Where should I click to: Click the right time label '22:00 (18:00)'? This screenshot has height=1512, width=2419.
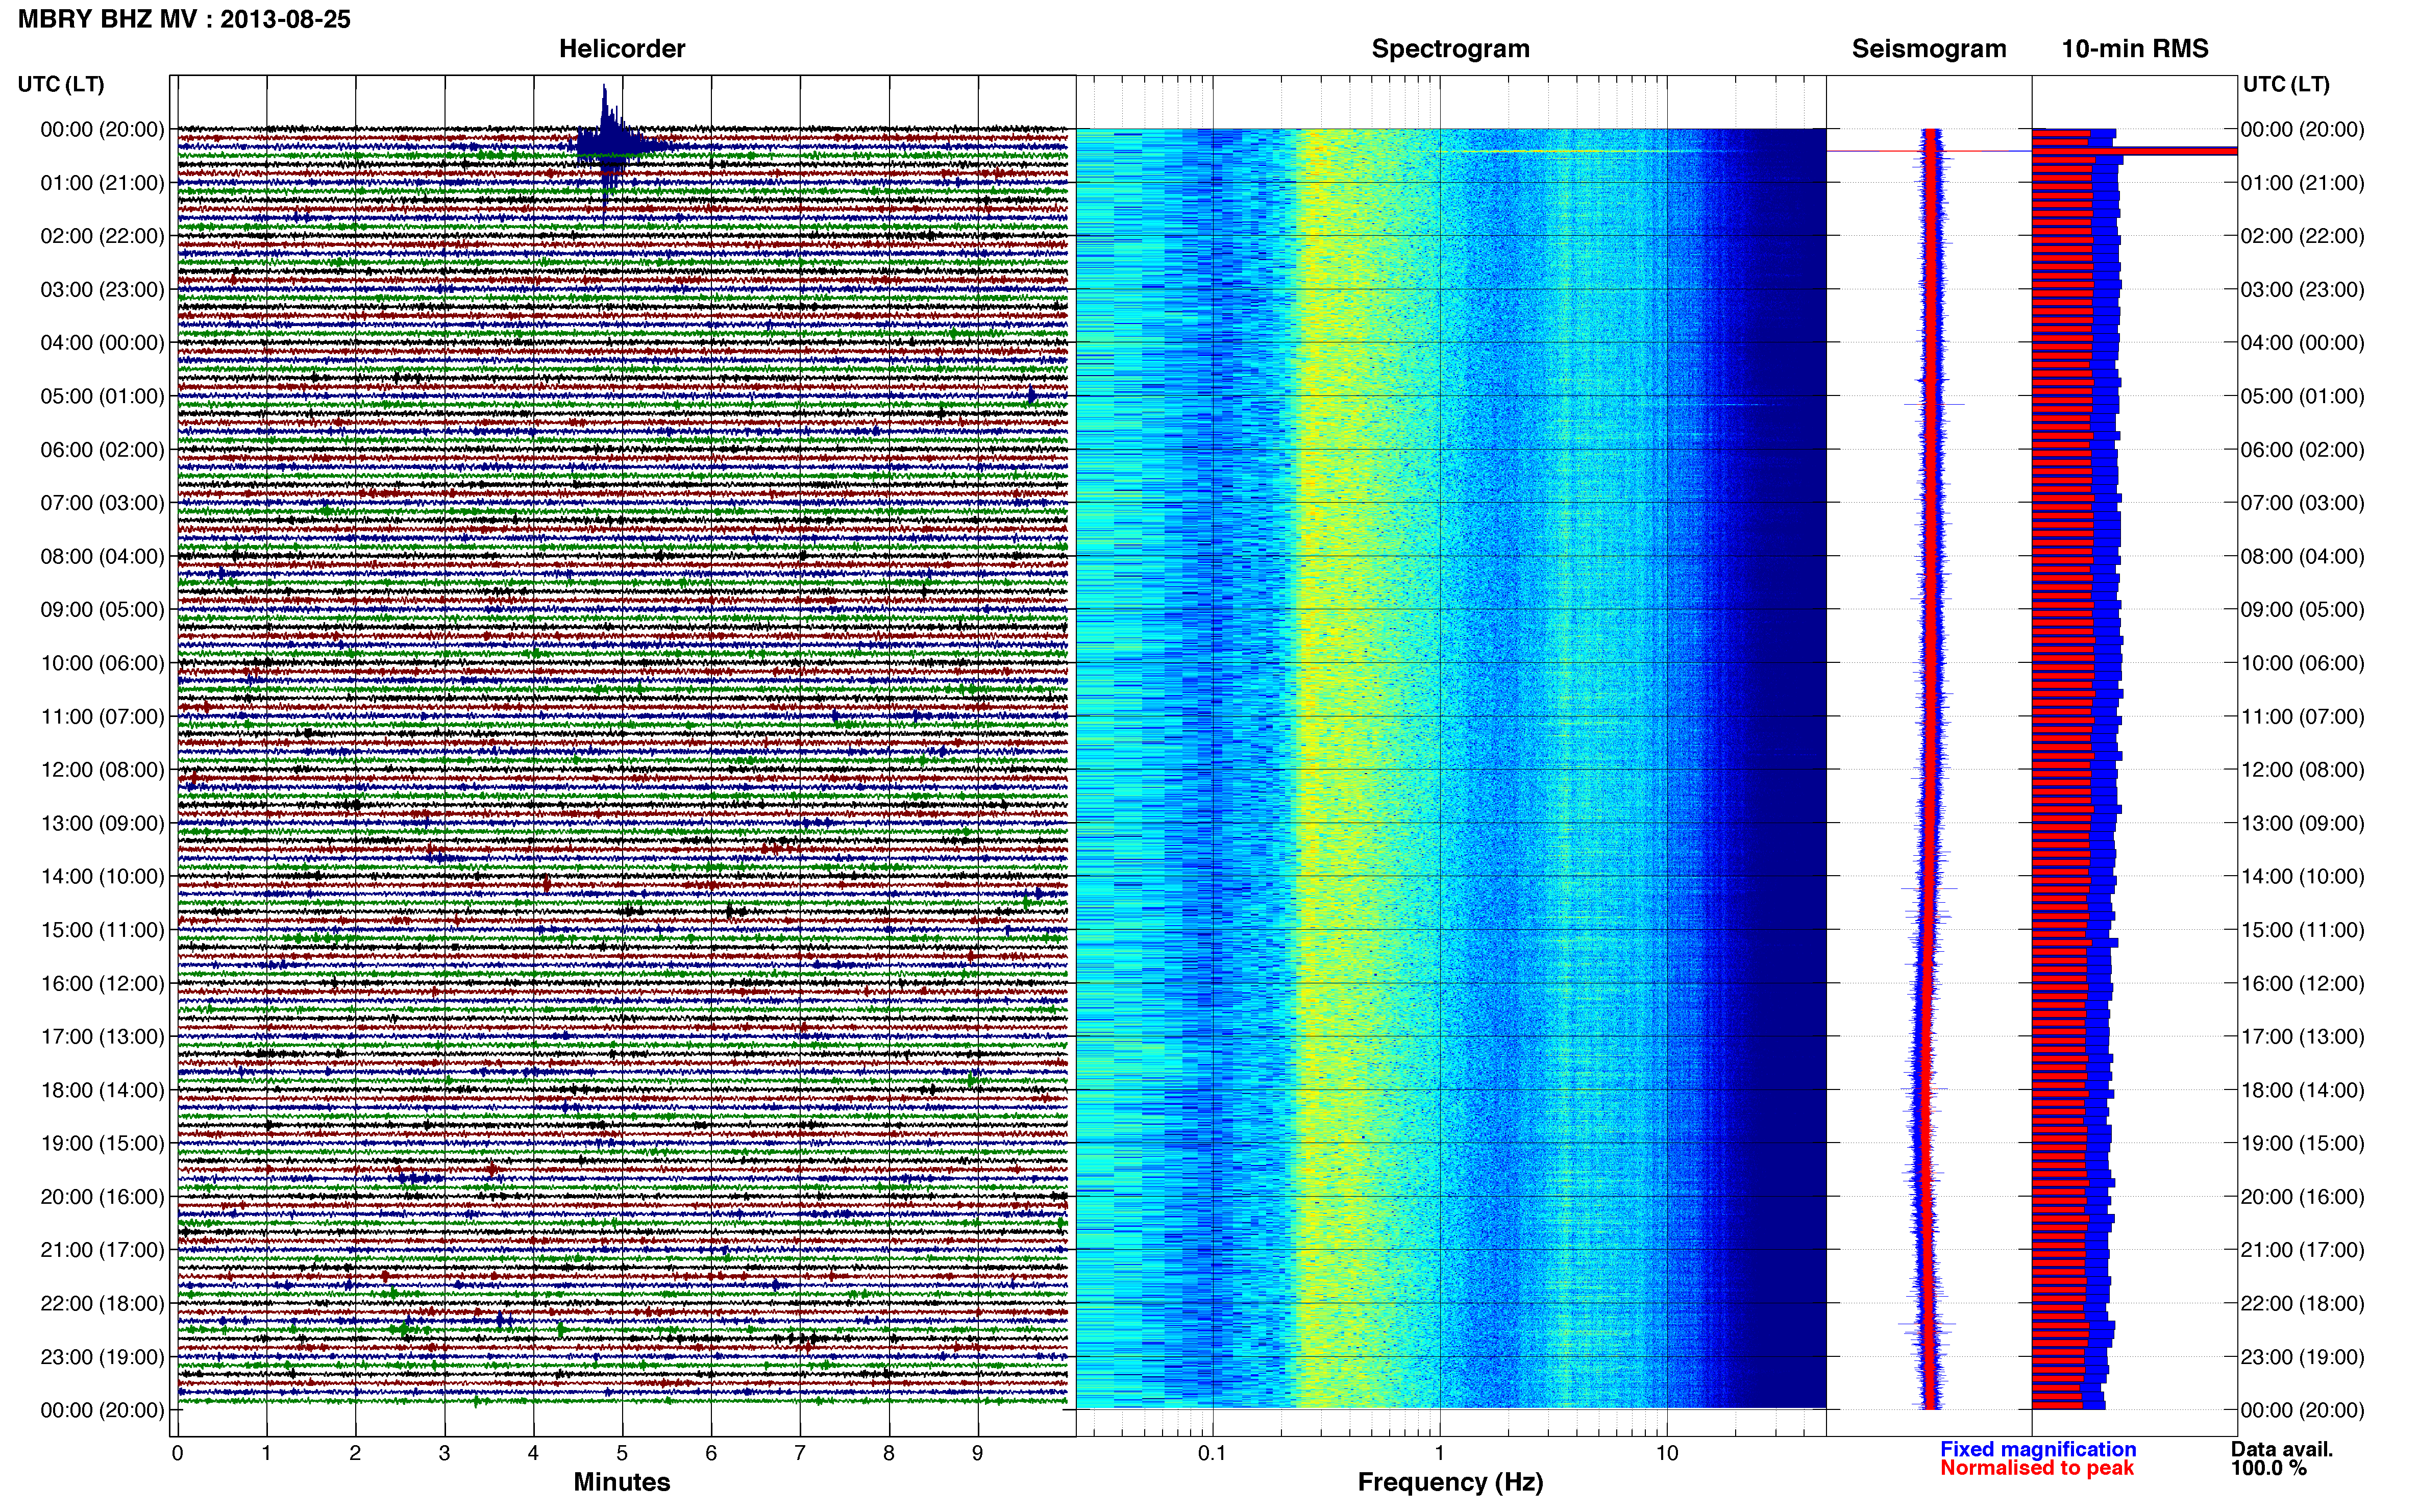(2302, 1303)
